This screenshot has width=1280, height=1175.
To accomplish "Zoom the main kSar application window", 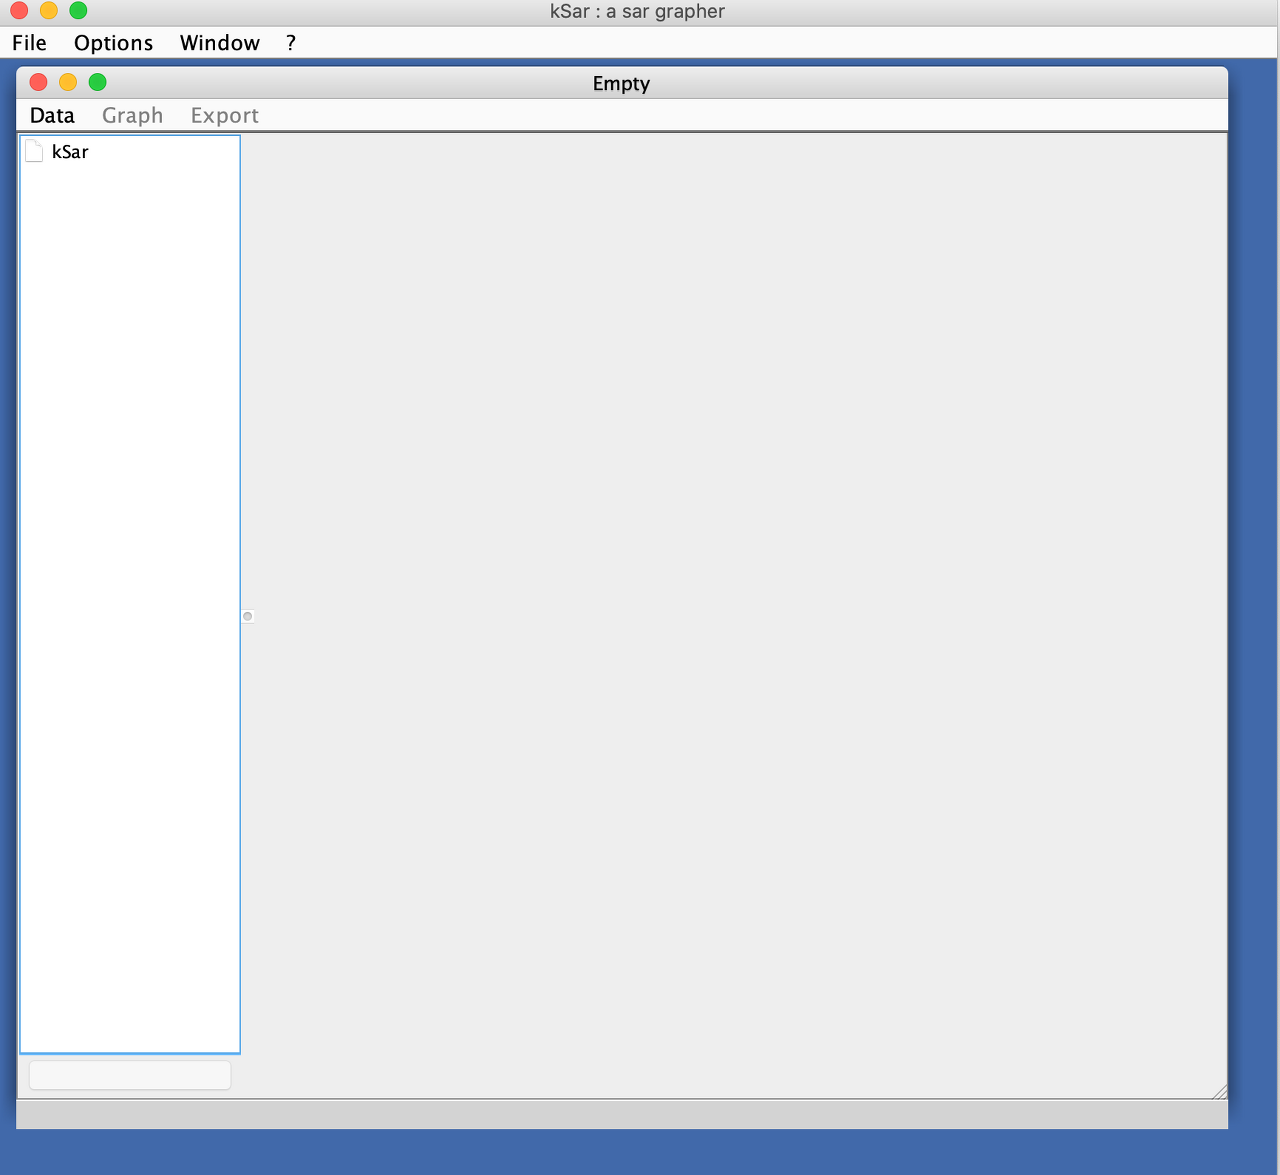I will point(78,11).
